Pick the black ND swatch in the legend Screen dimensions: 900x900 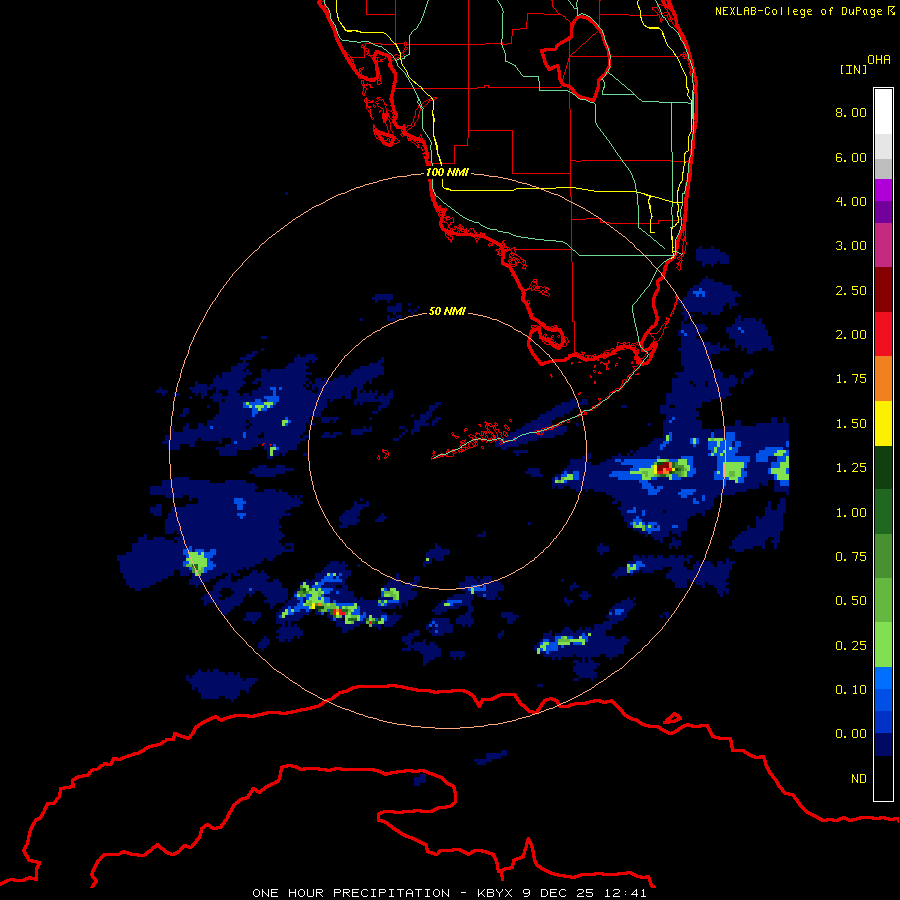click(883, 778)
